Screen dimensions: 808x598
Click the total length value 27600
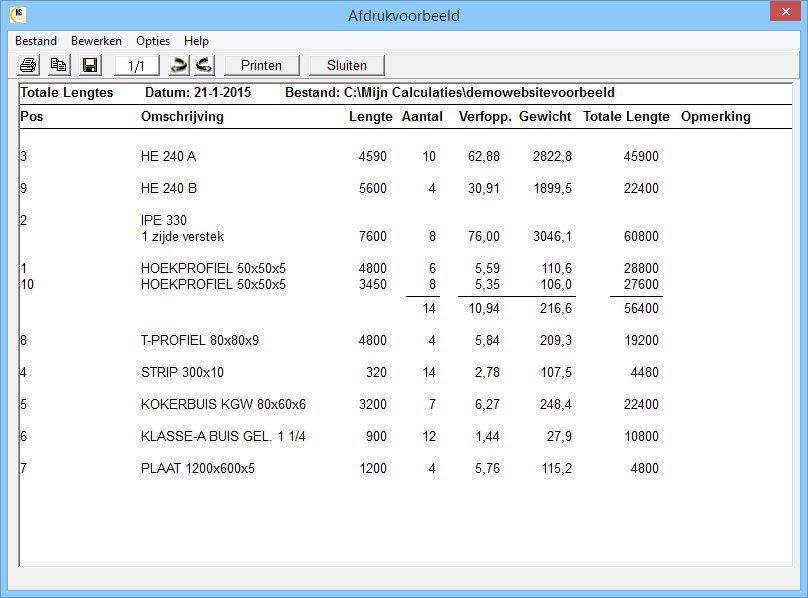[x=641, y=284]
